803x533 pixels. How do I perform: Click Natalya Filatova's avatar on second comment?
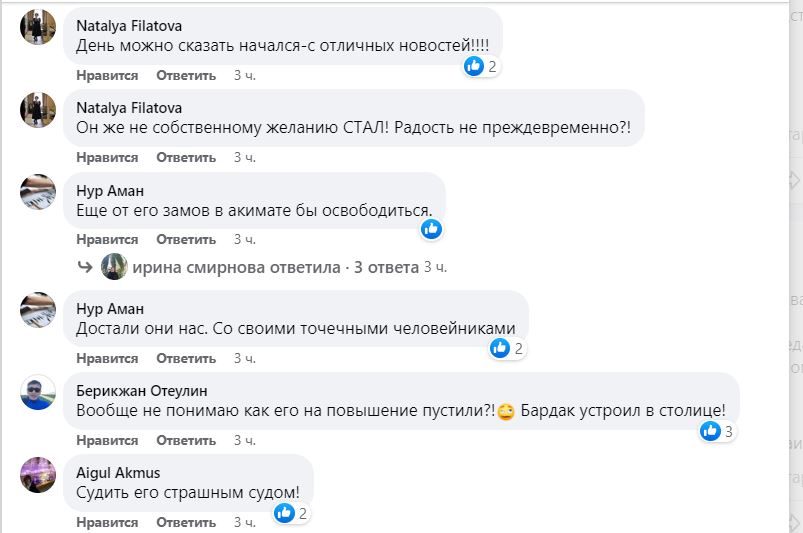point(38,109)
